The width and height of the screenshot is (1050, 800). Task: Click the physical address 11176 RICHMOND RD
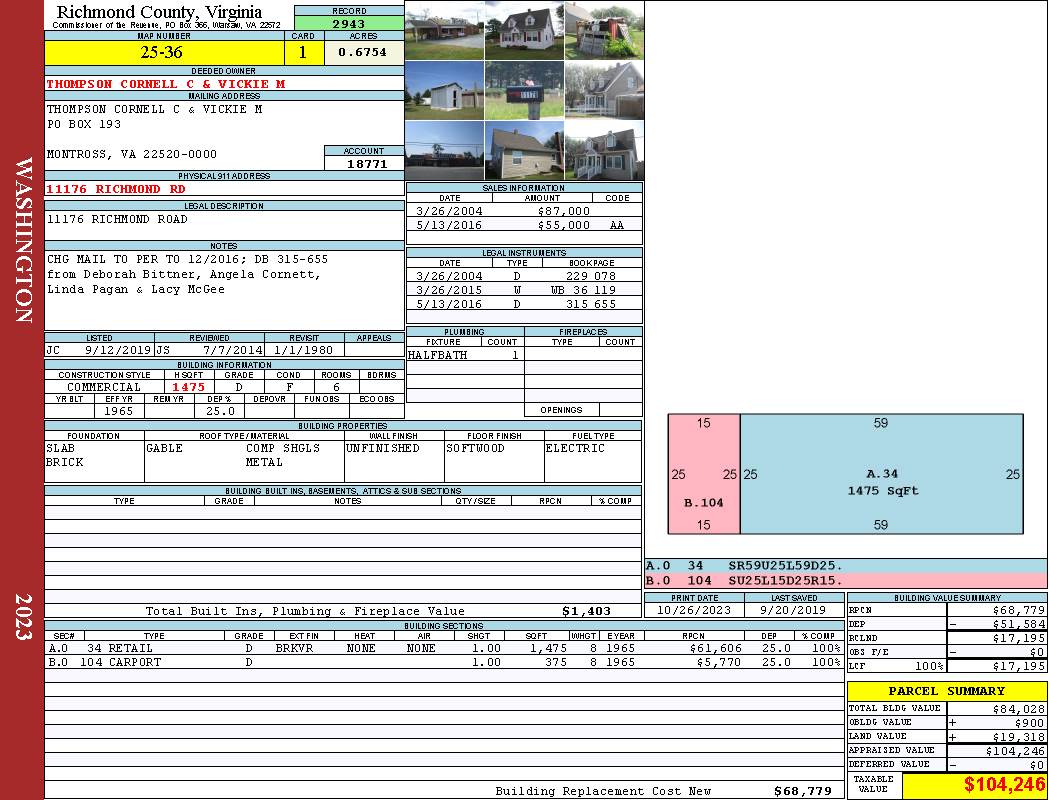[x=116, y=188]
